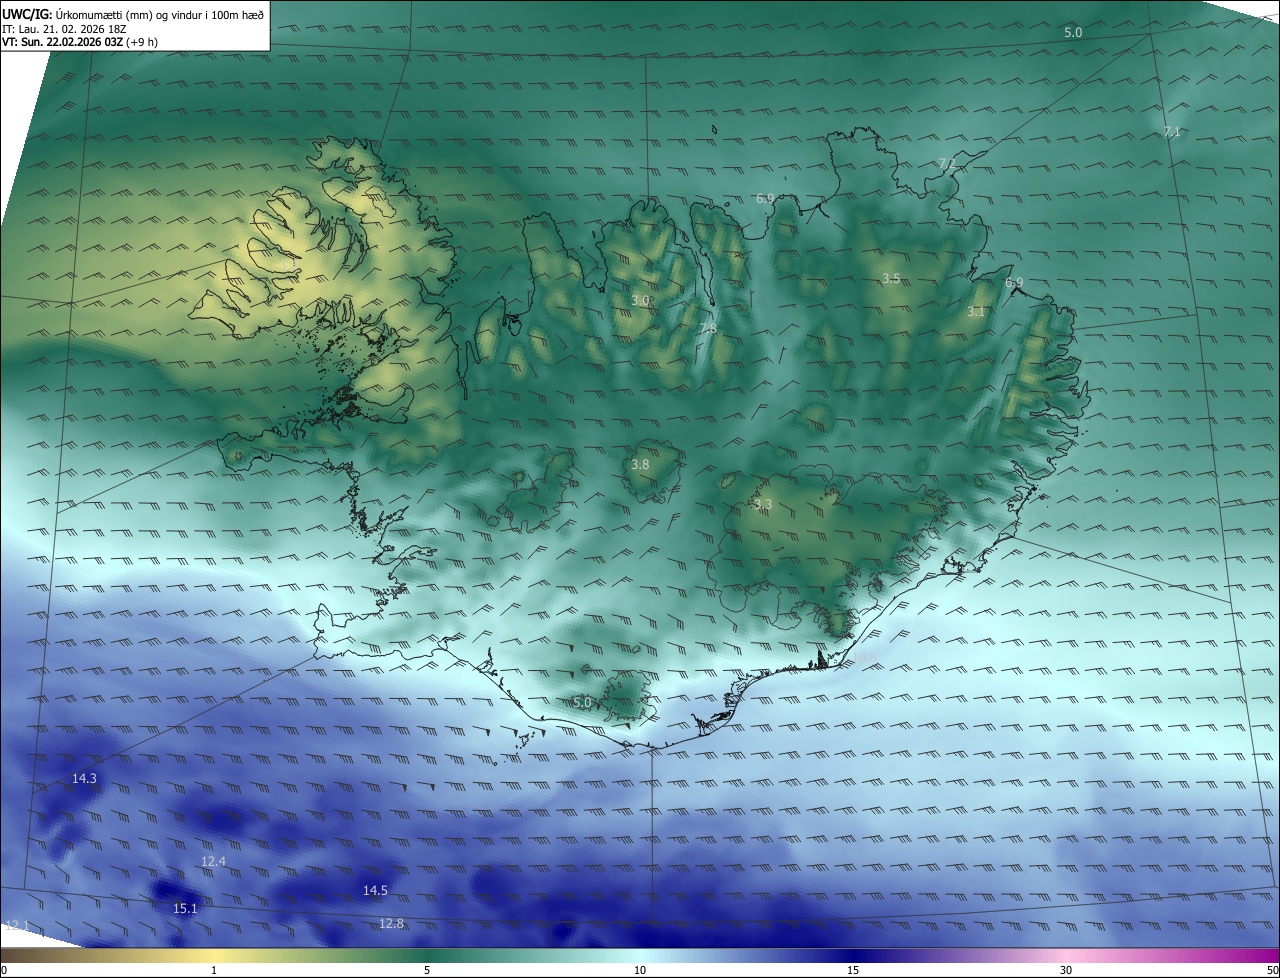Click the 5 tick label on the colour scale

[x=427, y=970]
